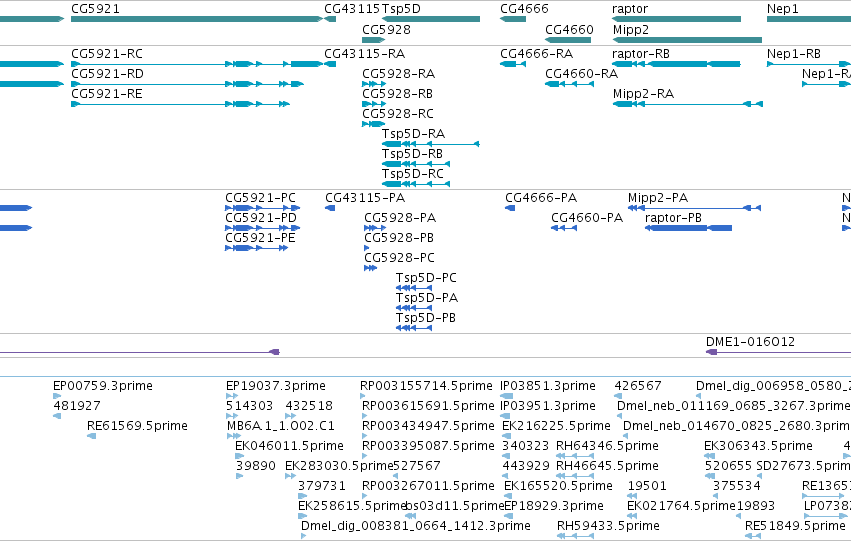
Task: Click the DME1-016012 feature
Action: (778, 352)
